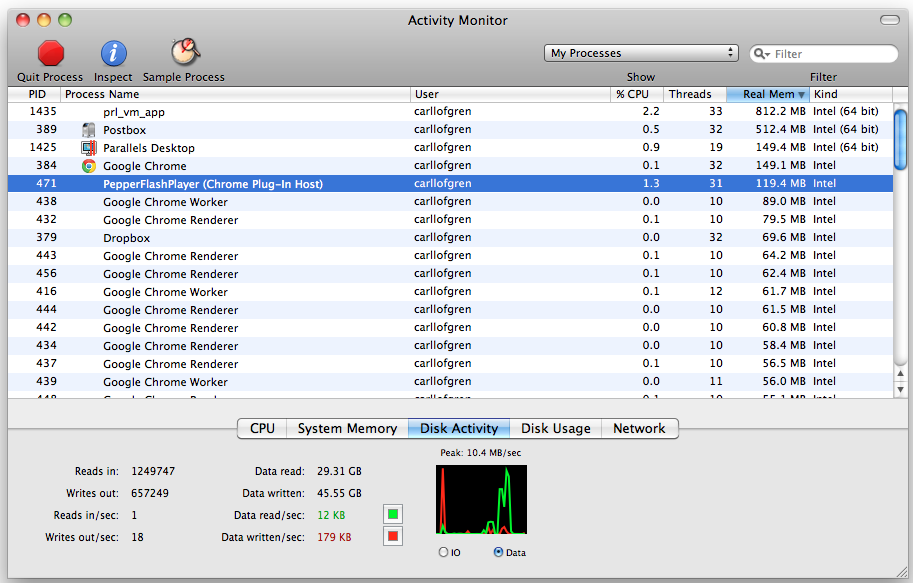913x583 pixels.
Task: Click the 12 KB data read rate
Action: point(331,515)
